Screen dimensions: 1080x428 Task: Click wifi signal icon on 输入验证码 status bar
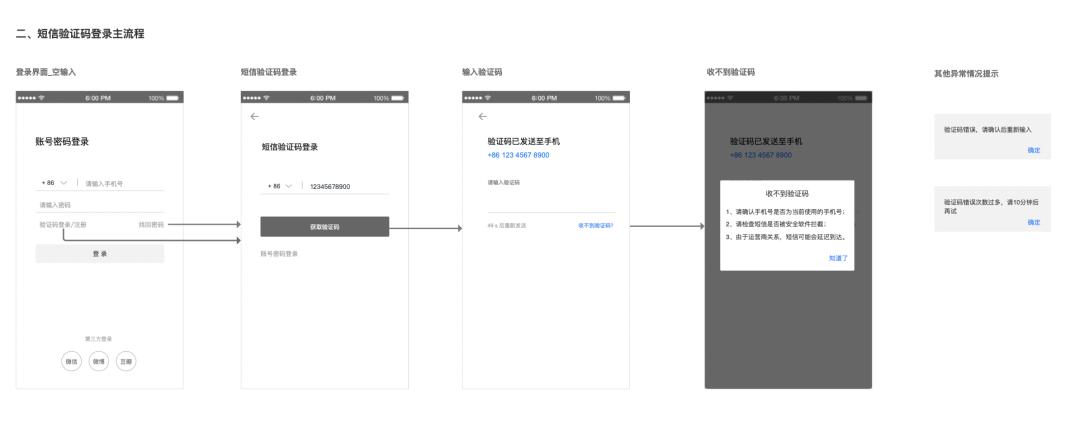point(488,98)
